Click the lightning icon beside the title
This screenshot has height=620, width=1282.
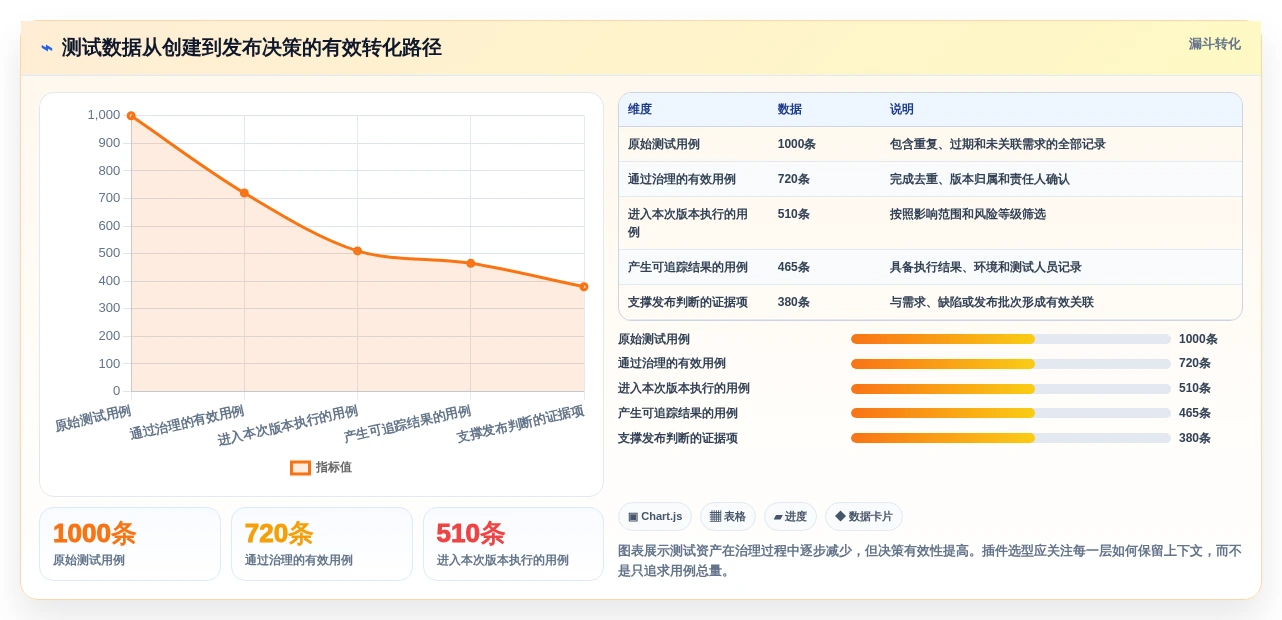(47, 48)
